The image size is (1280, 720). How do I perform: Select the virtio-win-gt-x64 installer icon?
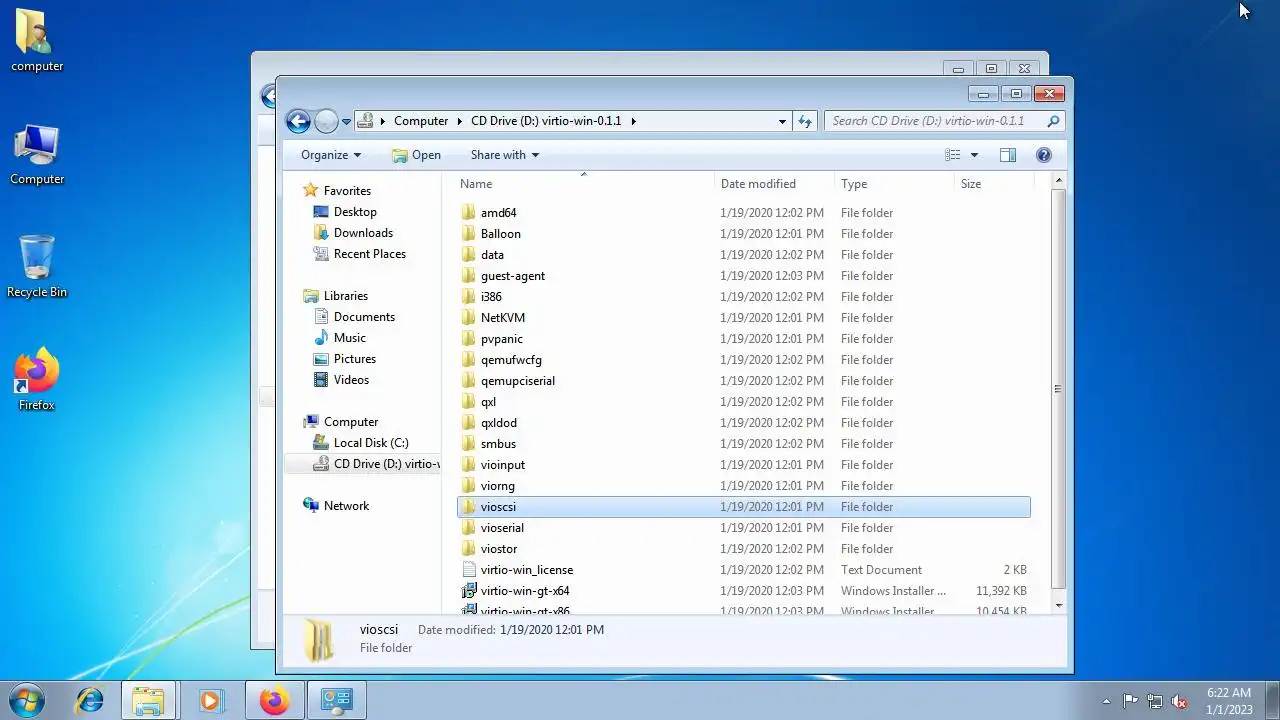(x=469, y=591)
